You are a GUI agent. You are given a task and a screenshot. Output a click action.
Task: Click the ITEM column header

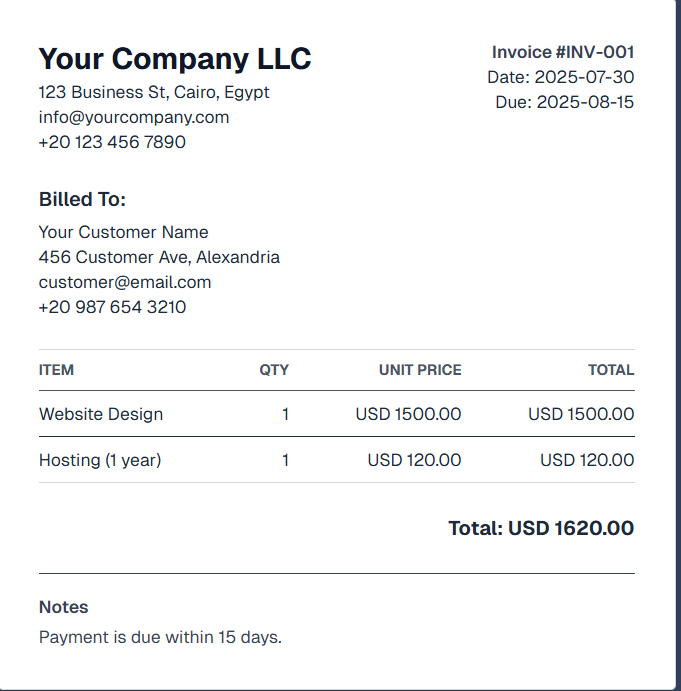click(56, 370)
